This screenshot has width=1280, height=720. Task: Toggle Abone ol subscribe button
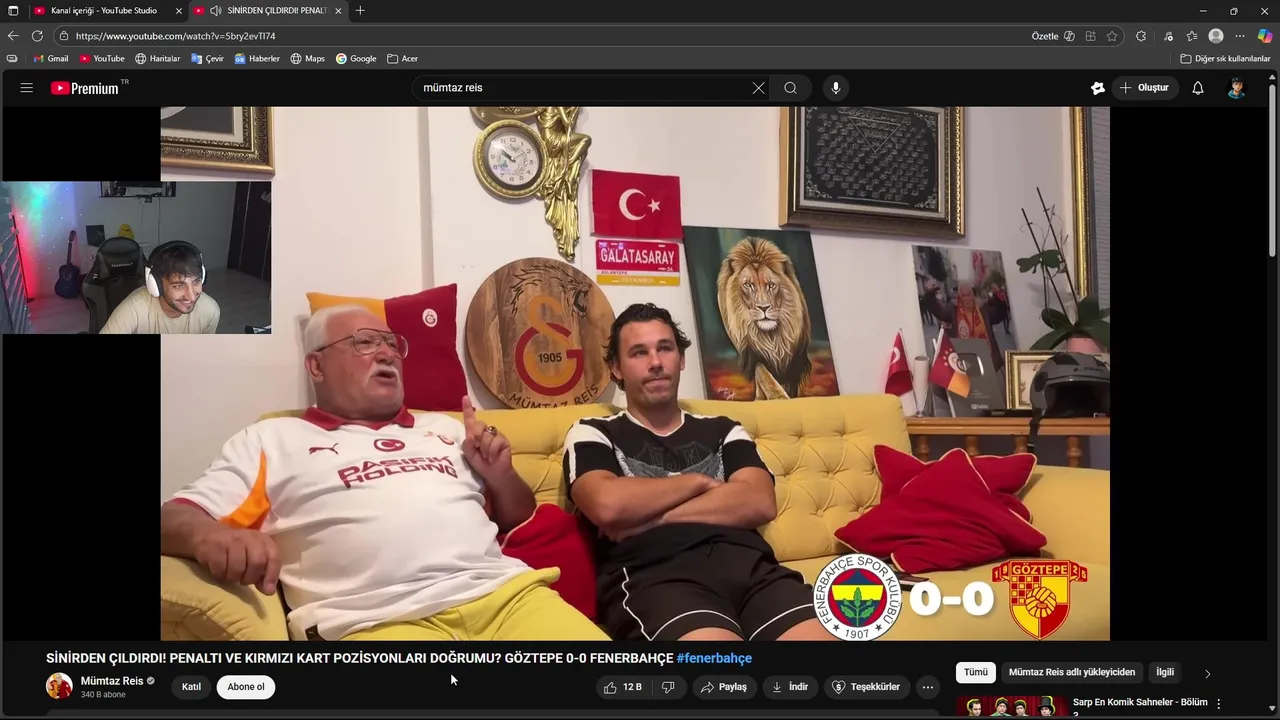(x=246, y=687)
